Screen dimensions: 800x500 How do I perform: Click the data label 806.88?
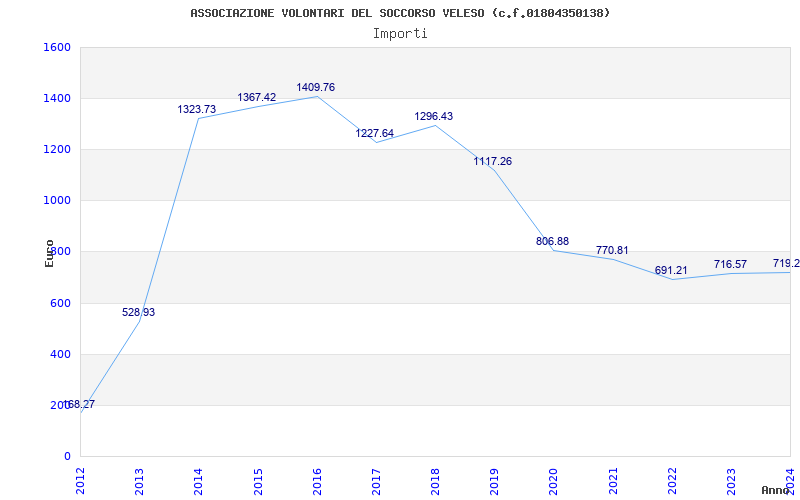coord(552,241)
